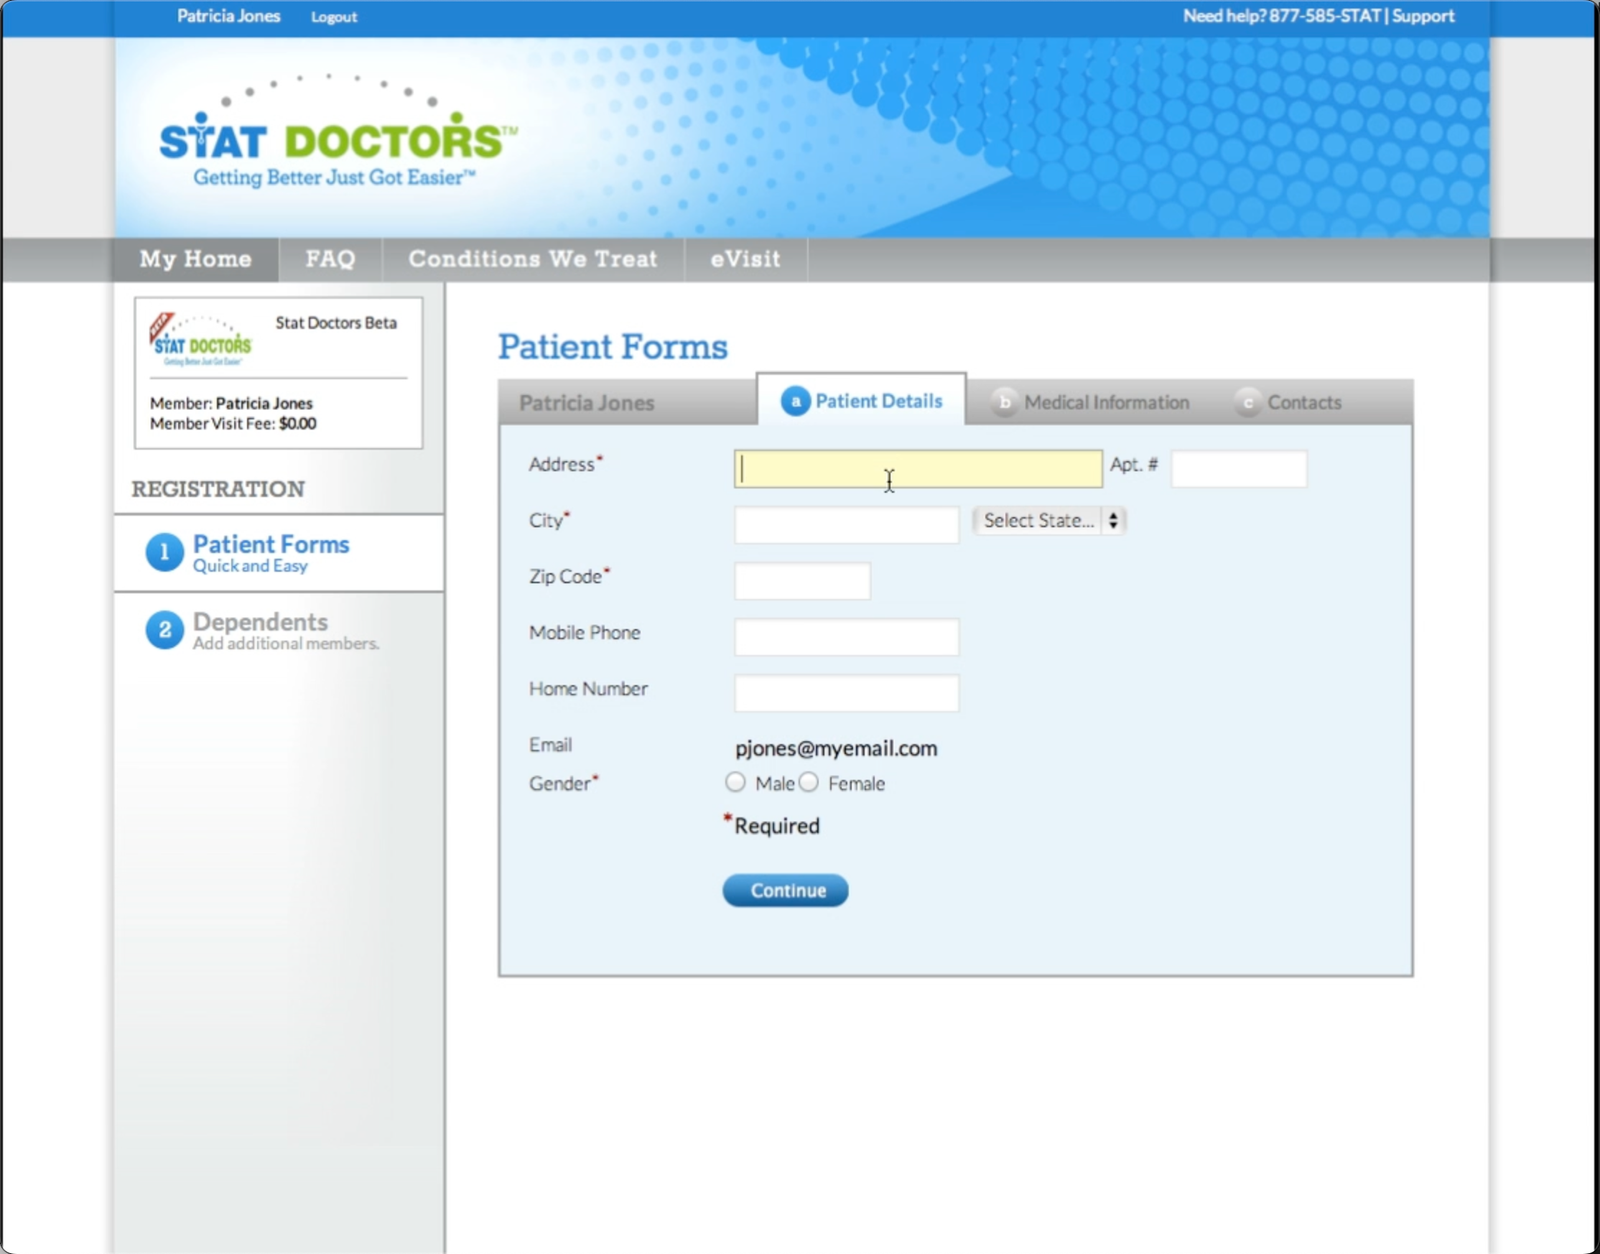Viewport: 1600px width, 1254px height.
Task: Switch to the eVisit tab
Action: 745,259
